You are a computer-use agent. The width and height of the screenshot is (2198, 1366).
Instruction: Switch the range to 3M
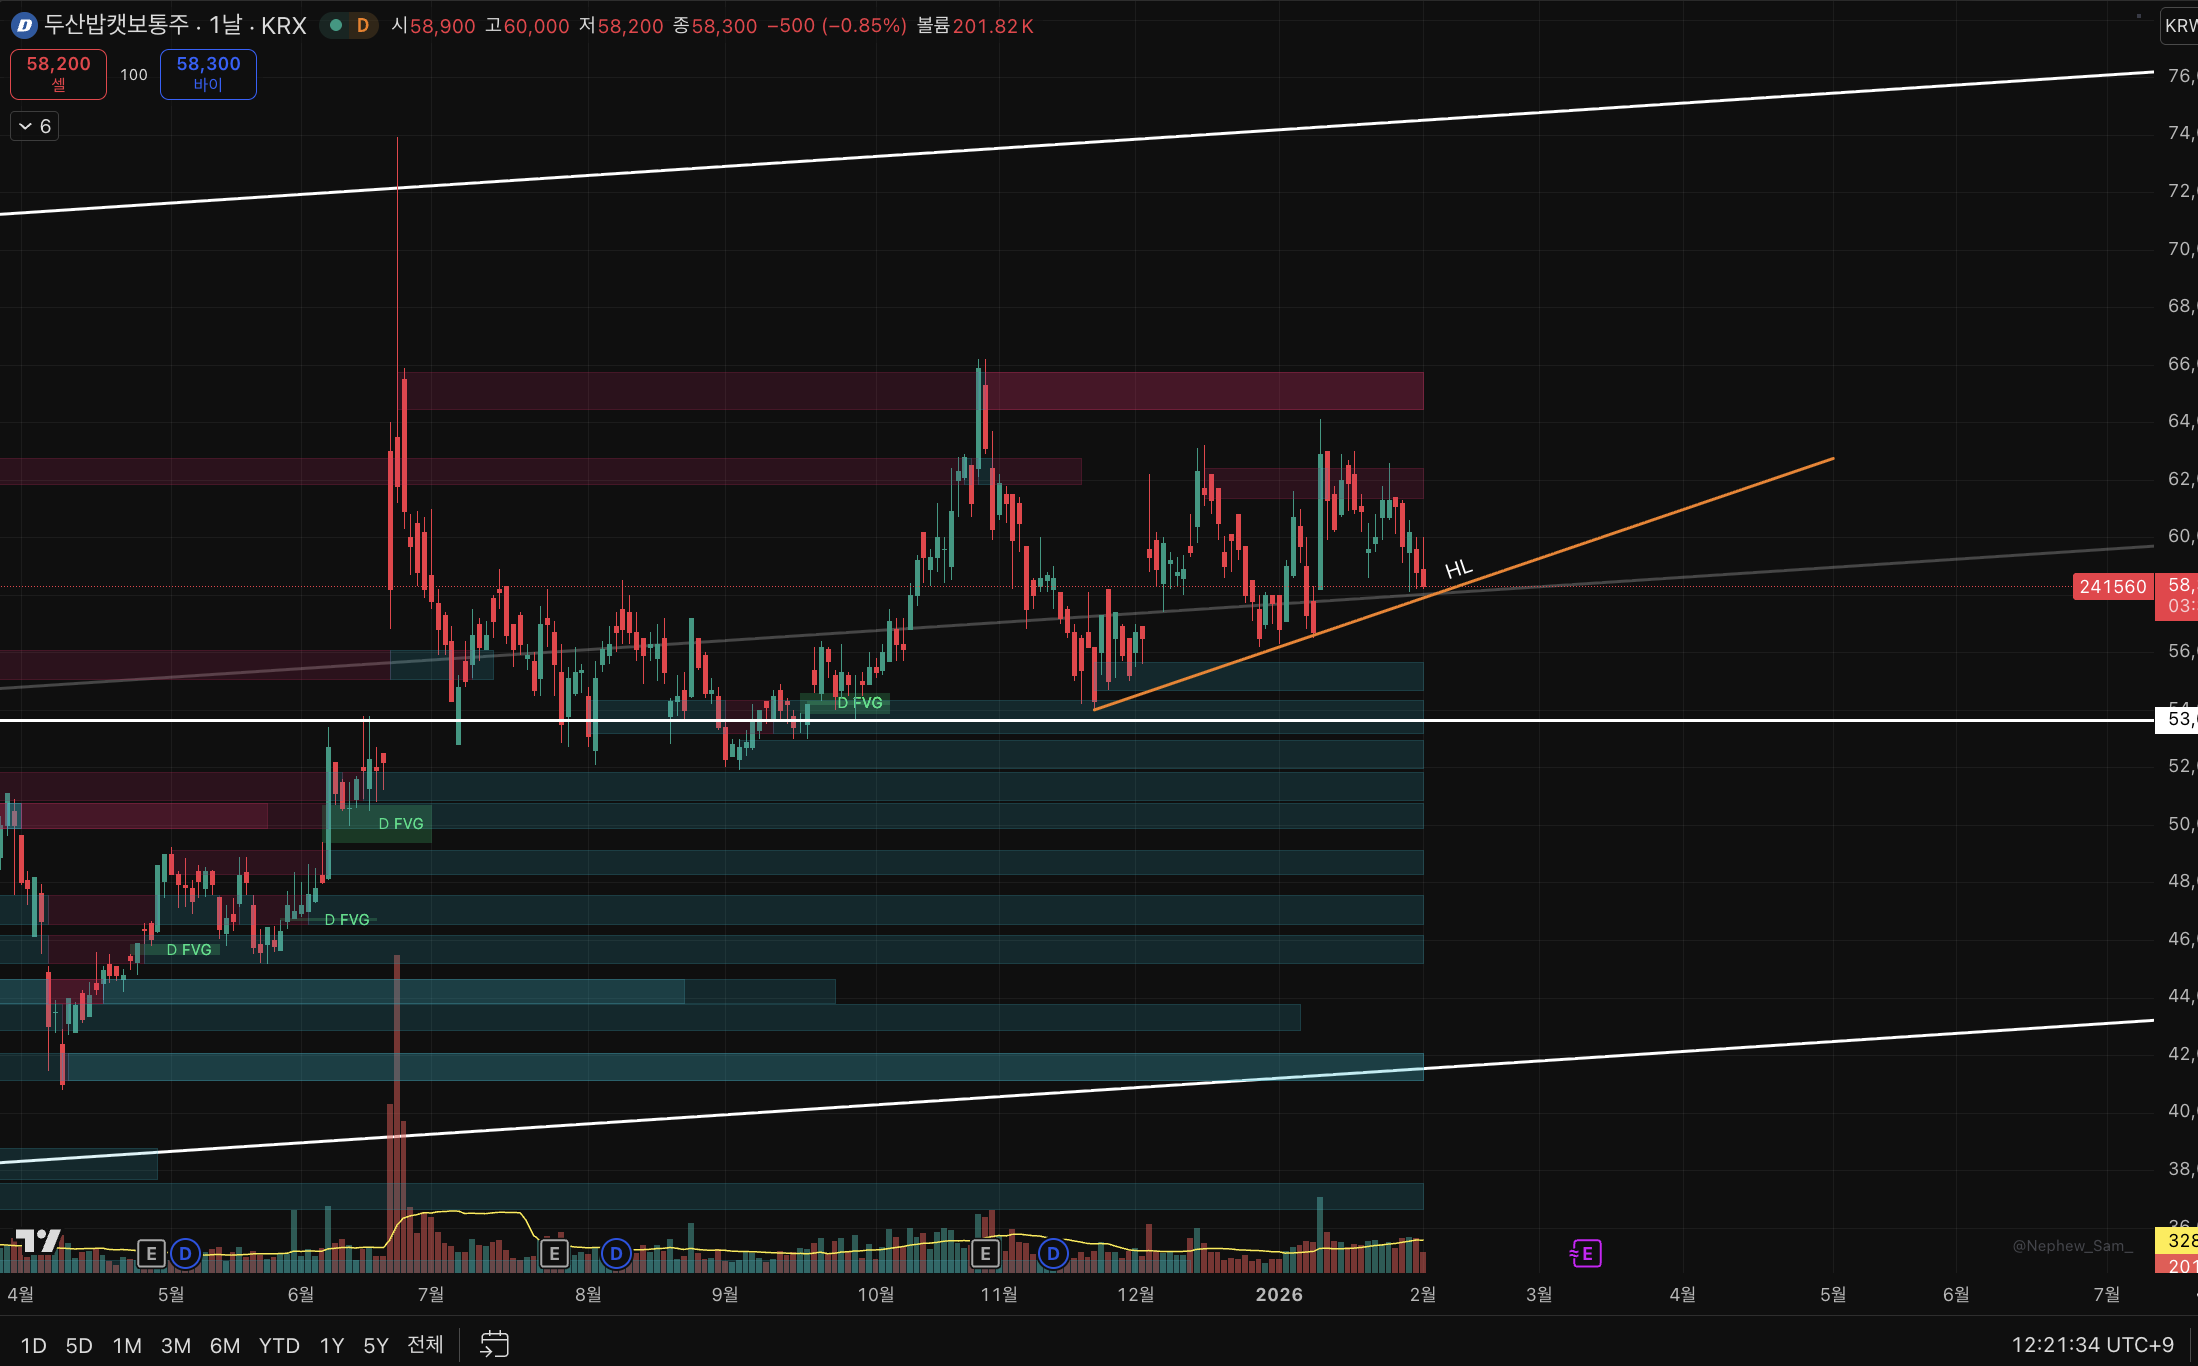coord(176,1345)
